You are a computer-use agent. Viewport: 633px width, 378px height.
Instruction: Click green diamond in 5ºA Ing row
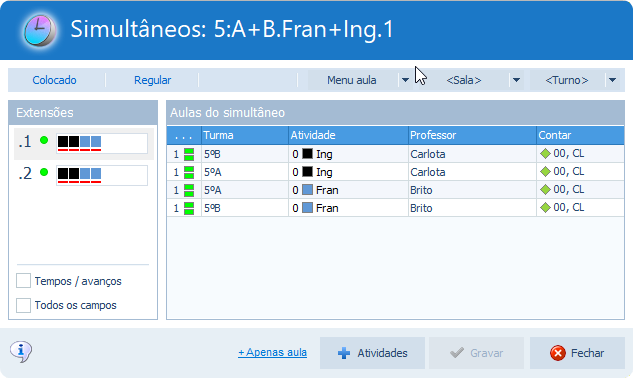tap(545, 172)
